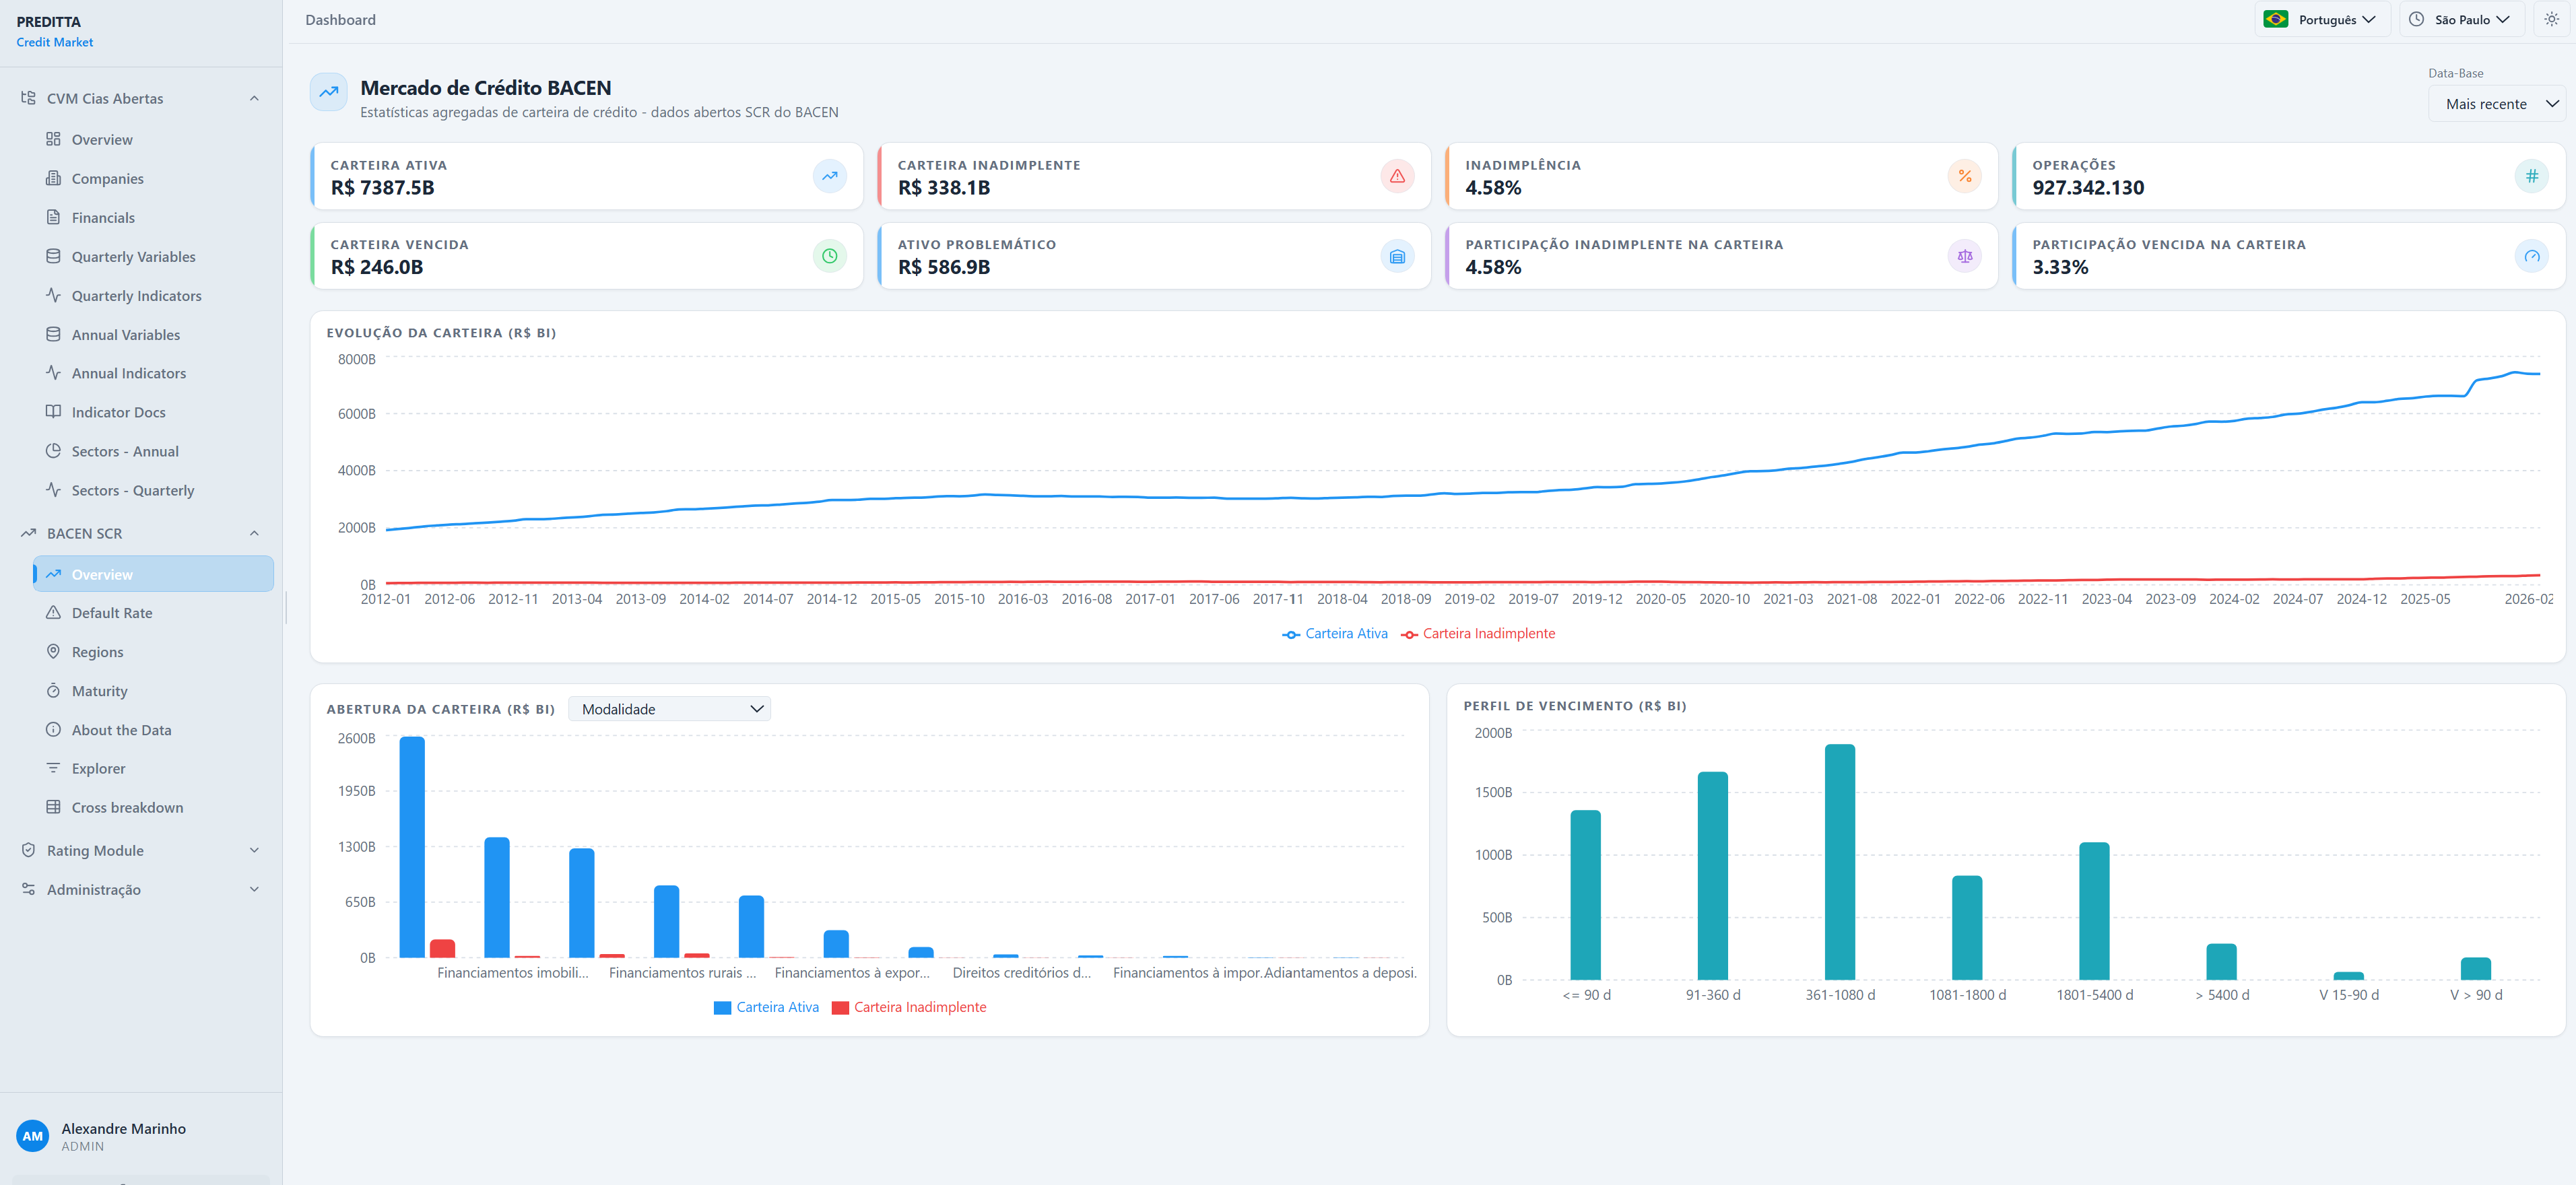Screen dimensions: 2576x1185
Task: Click the 361-1080 d maturity bar
Action: point(1839,862)
